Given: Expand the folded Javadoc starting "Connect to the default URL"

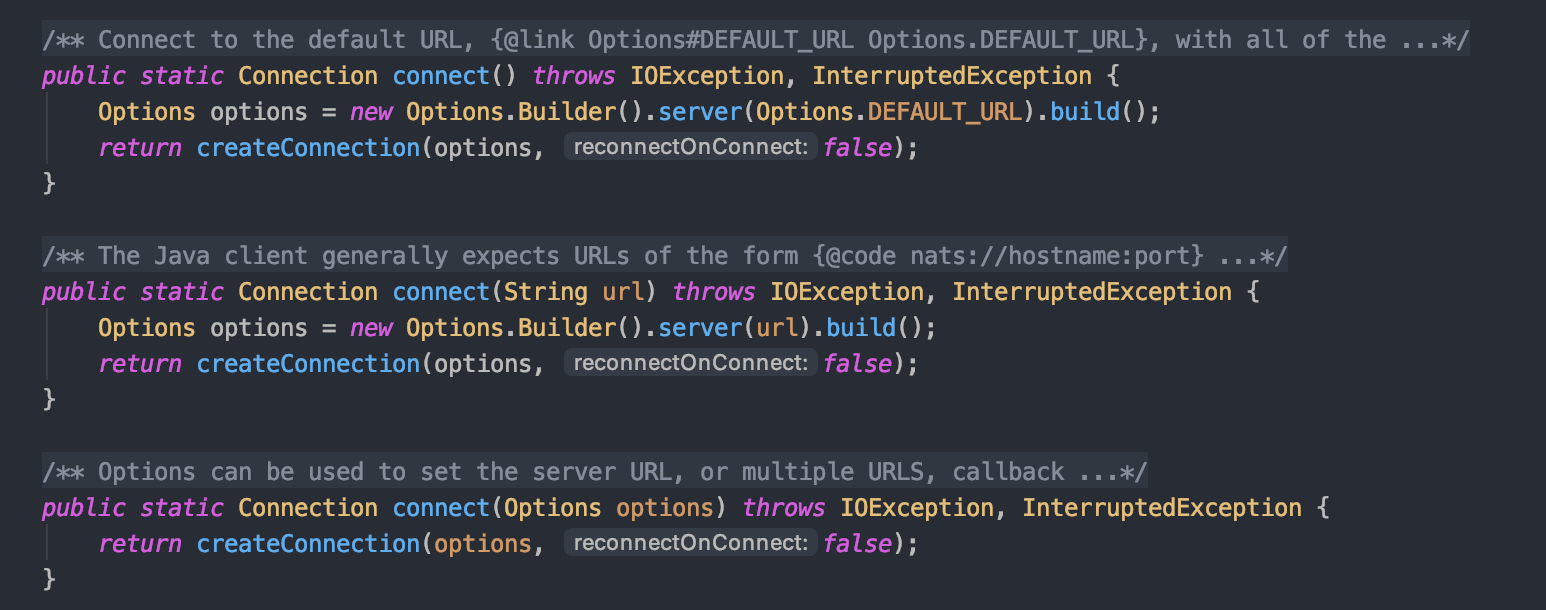Looking at the screenshot, I should [755, 40].
